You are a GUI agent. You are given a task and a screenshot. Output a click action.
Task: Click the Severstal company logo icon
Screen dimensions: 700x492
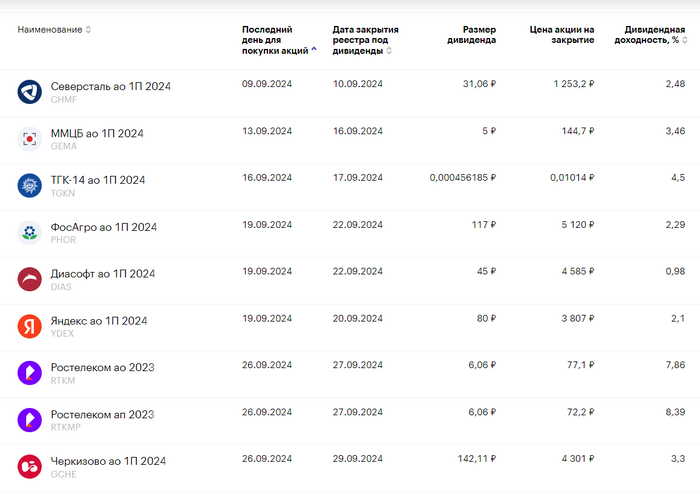[x=28, y=92]
